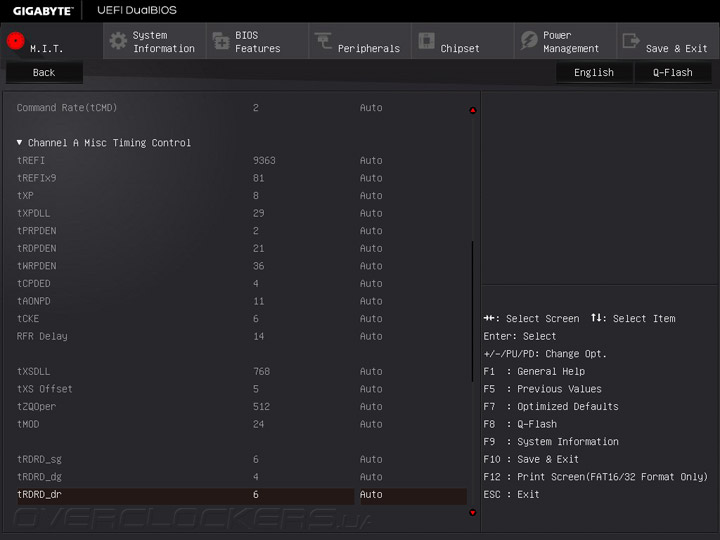
Task: Click the Chipset tab icon
Action: 426,41
